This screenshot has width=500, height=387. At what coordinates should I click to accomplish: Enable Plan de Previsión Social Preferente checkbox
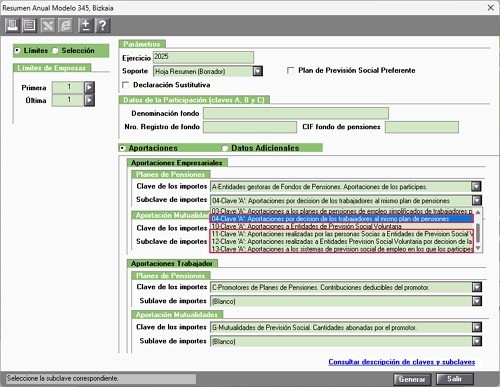291,70
